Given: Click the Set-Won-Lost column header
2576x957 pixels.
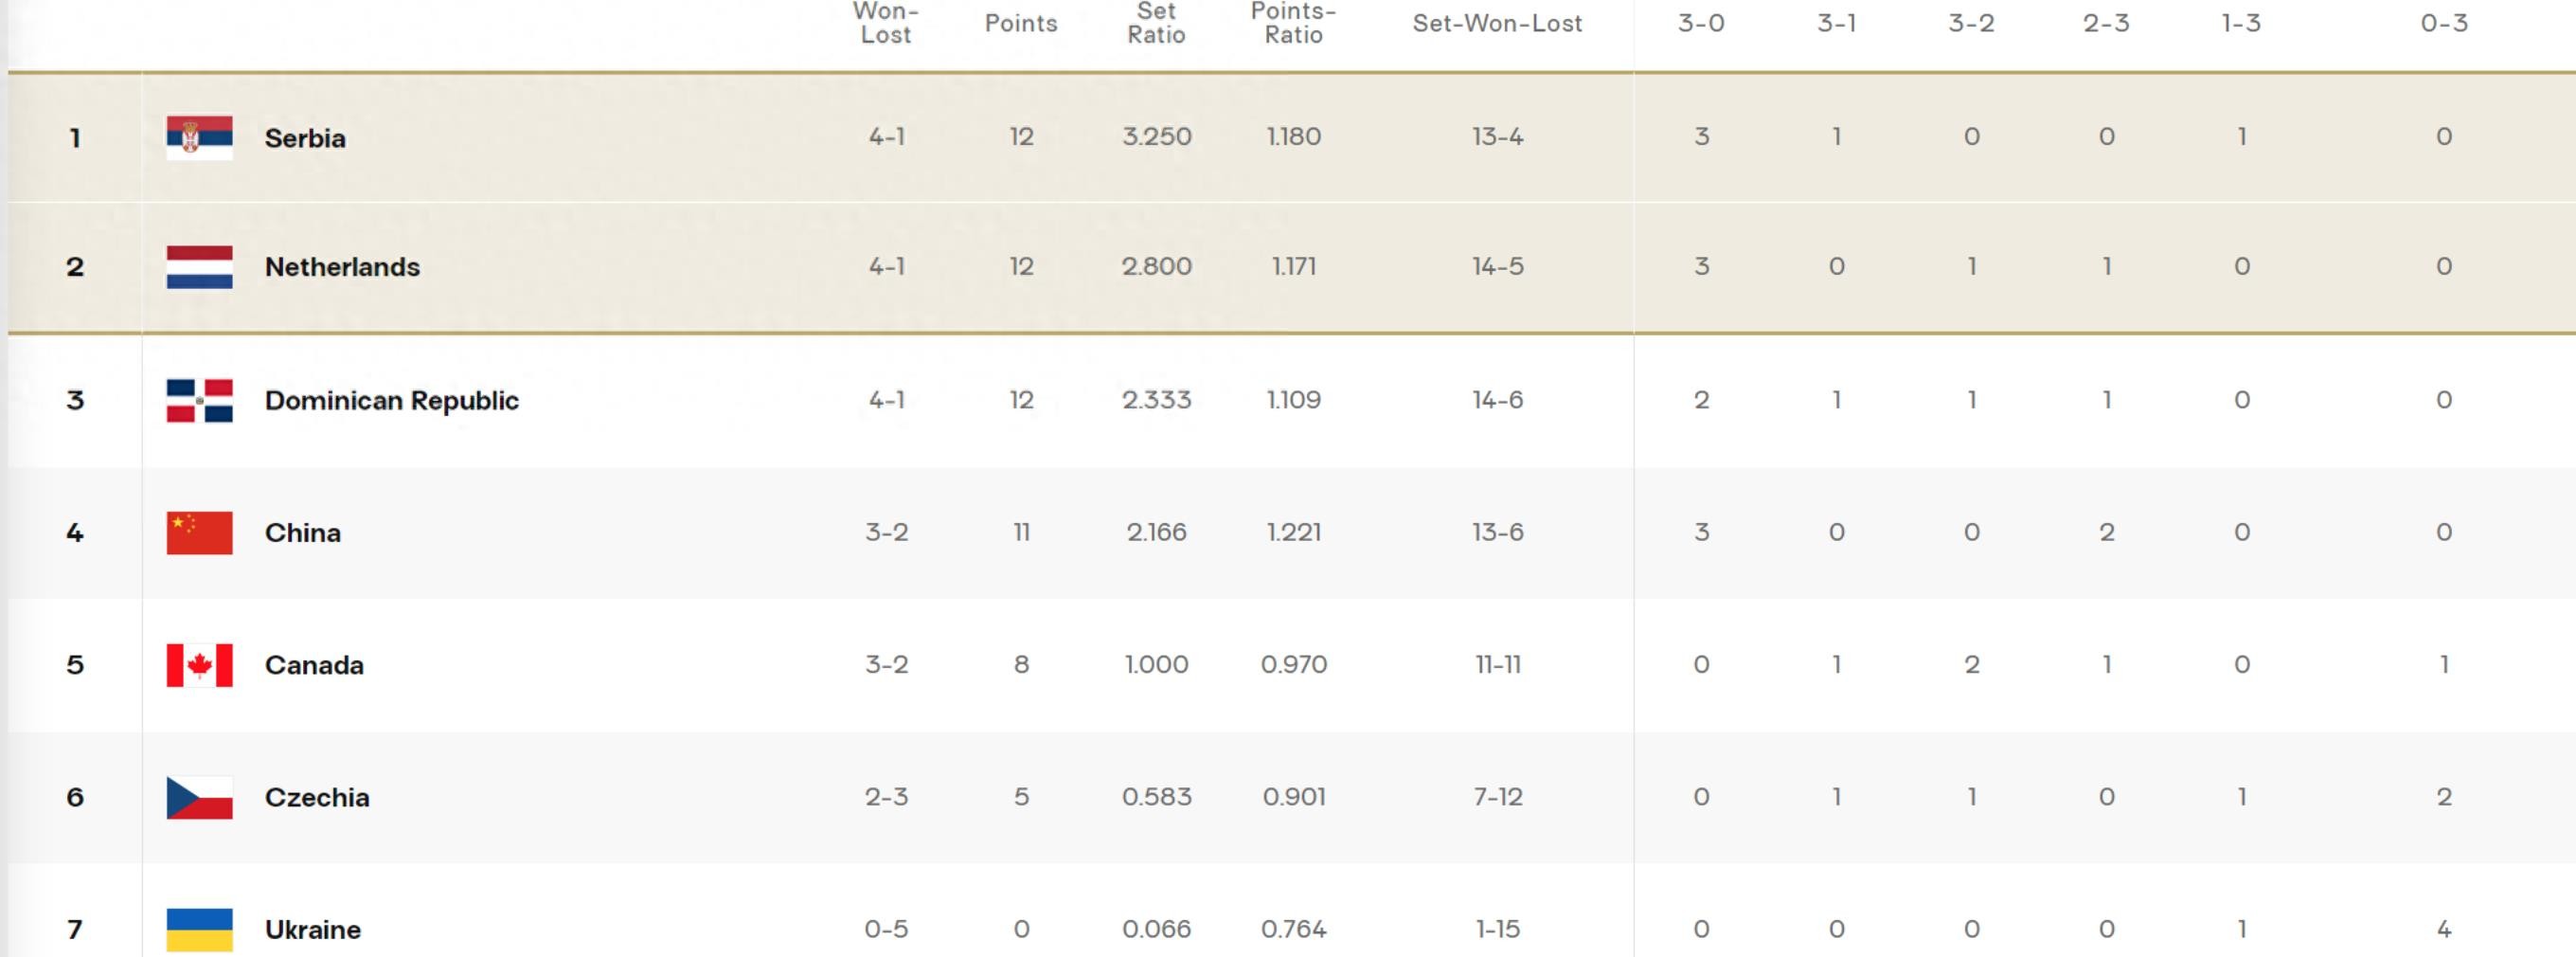Looking at the screenshot, I should 1497,23.
